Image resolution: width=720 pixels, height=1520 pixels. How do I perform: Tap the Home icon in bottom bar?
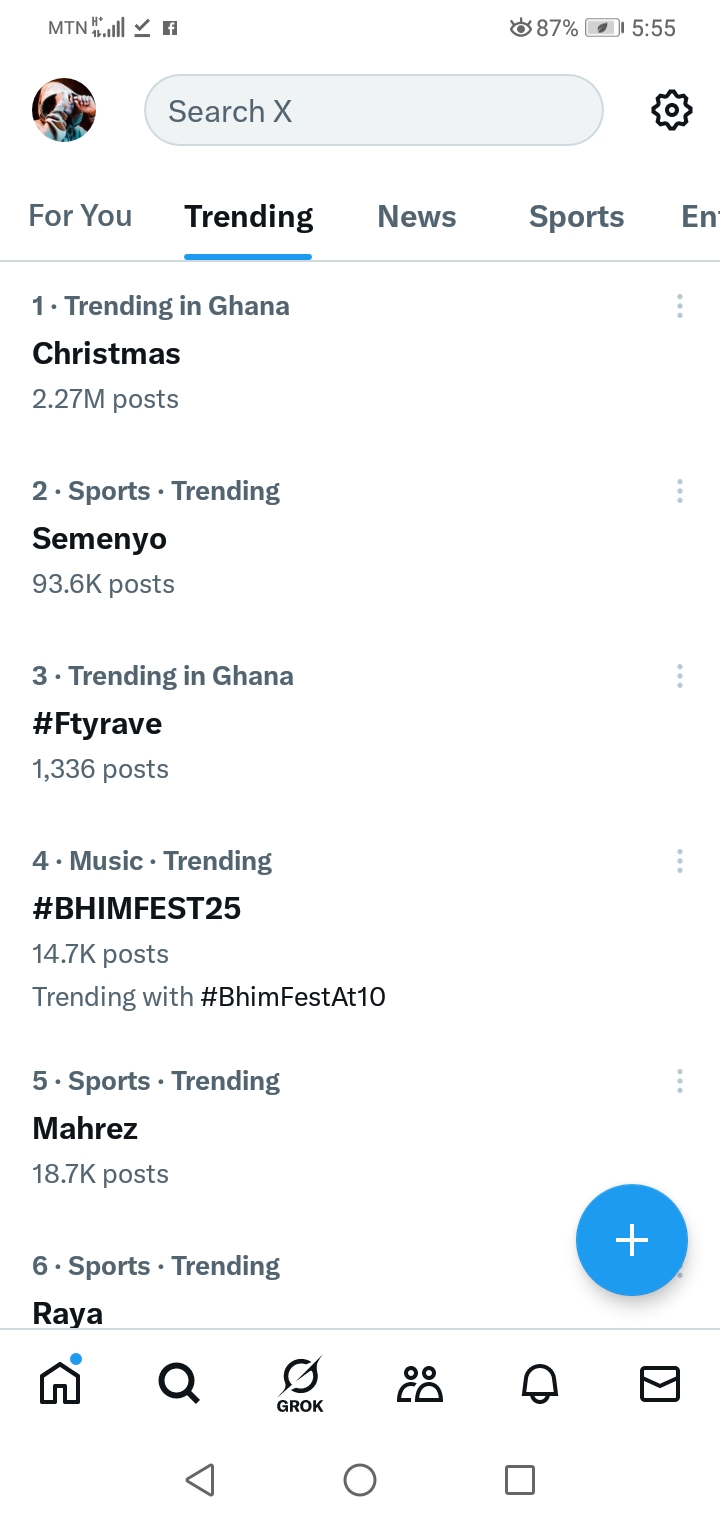pos(60,1383)
